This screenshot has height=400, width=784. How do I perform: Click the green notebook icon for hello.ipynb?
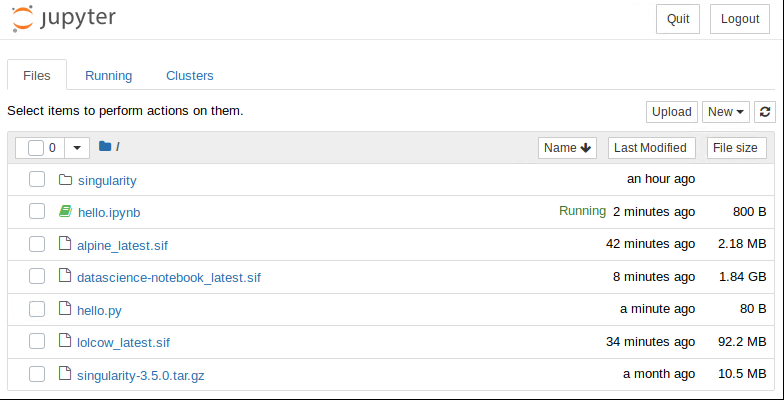tap(66, 212)
